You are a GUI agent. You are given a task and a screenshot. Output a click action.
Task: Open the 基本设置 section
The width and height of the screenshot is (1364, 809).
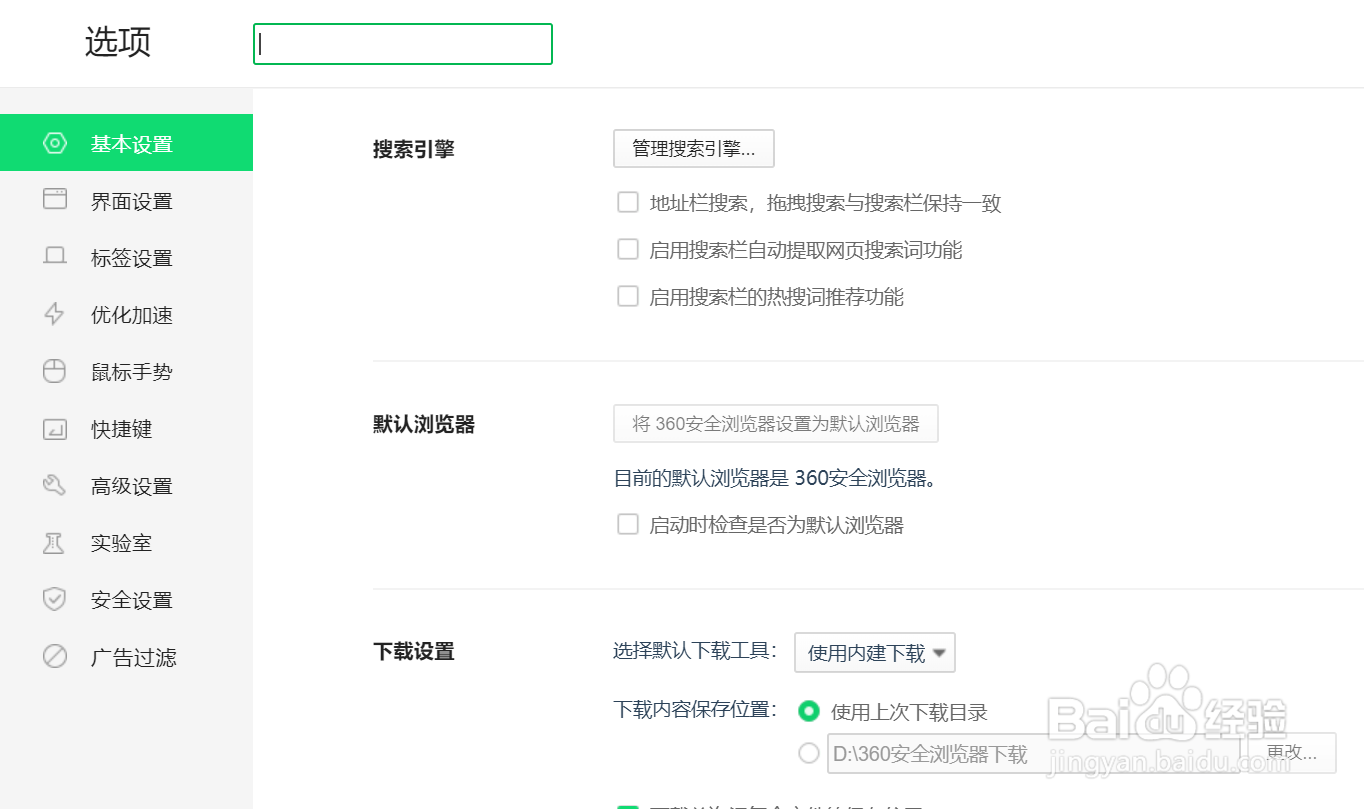(126, 143)
